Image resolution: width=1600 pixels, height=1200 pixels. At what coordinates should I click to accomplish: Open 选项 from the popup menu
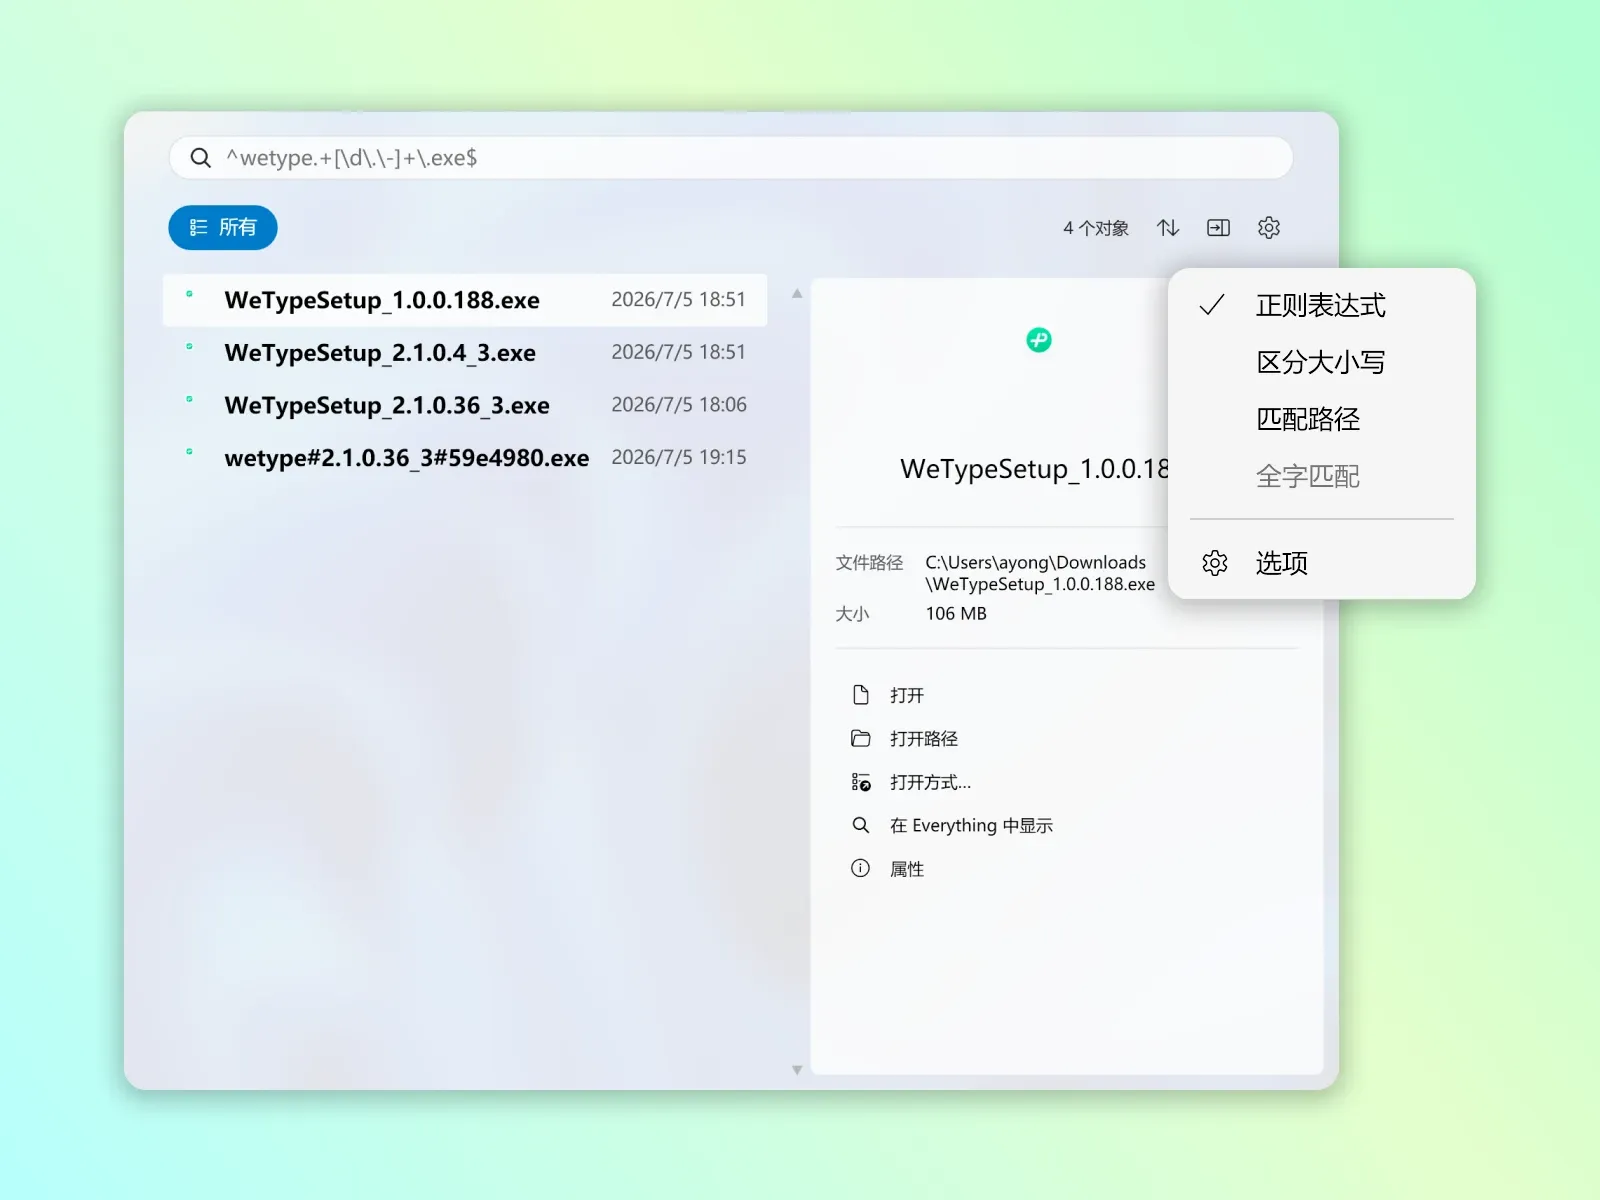tap(1321, 563)
